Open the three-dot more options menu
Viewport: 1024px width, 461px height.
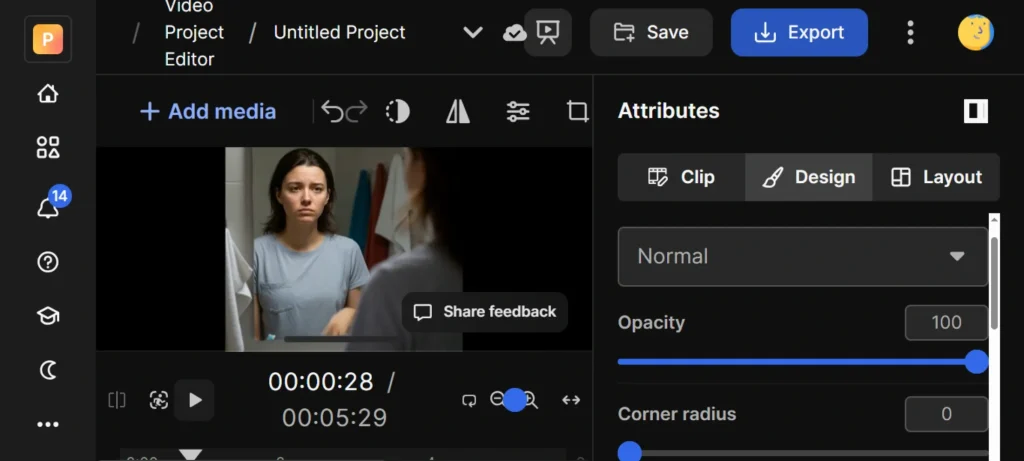910,33
